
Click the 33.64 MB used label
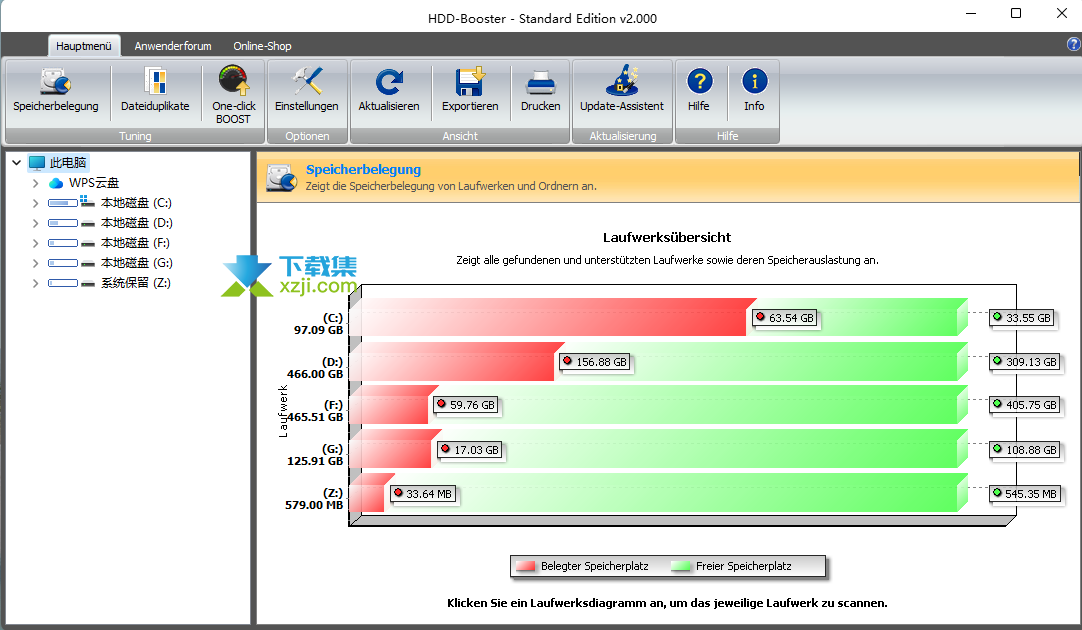[422, 494]
